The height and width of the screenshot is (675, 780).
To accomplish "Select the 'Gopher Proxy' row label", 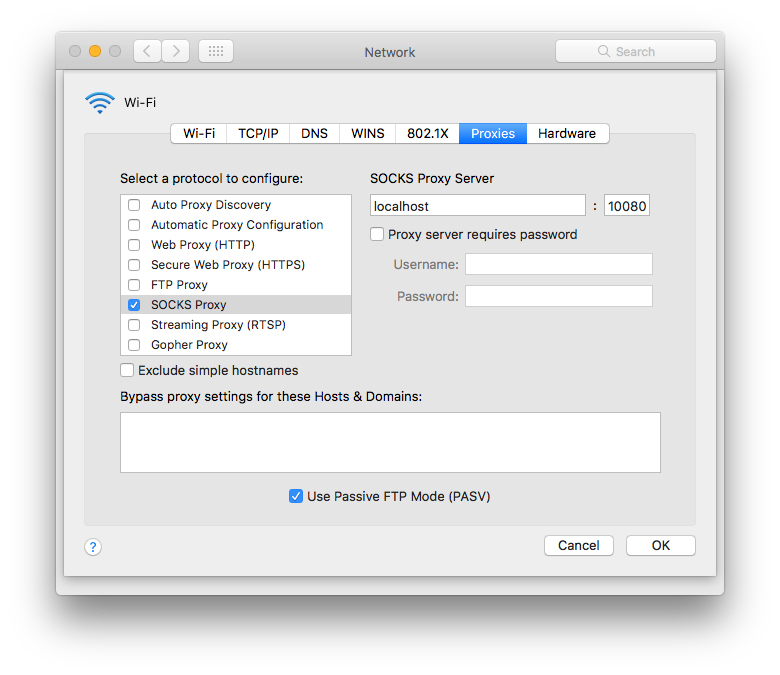I will point(190,345).
